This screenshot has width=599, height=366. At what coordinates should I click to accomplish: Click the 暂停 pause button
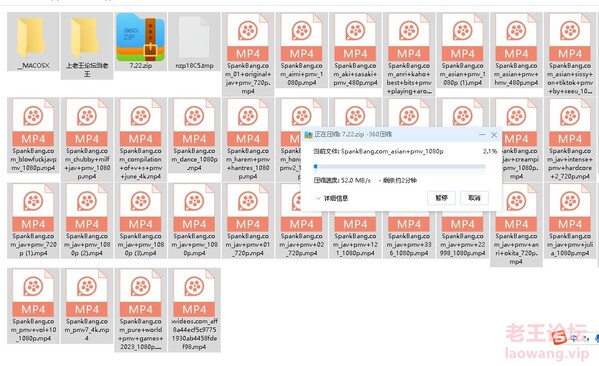[x=441, y=198]
